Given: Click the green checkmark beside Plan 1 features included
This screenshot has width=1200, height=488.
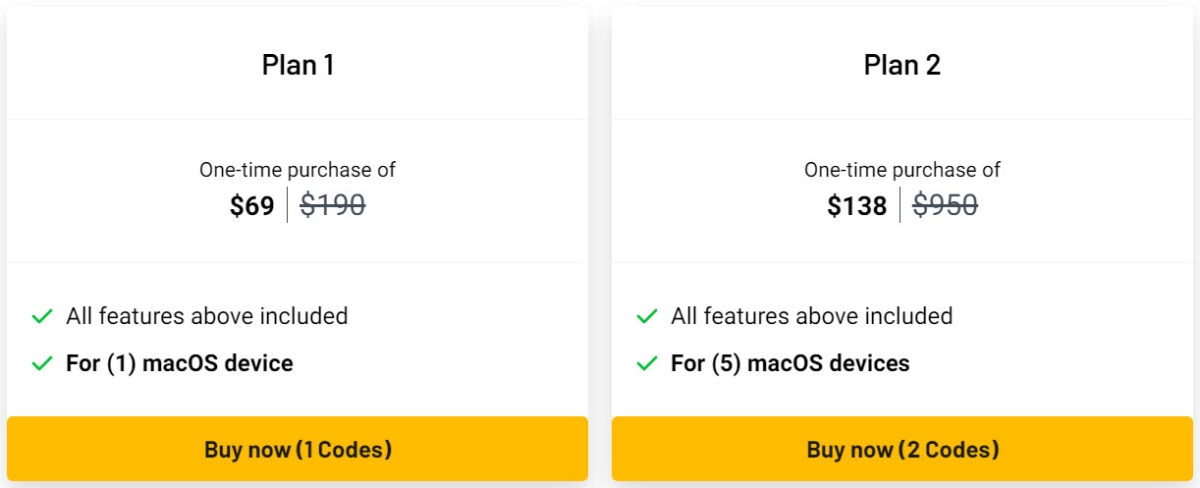Looking at the screenshot, I should pos(42,317).
